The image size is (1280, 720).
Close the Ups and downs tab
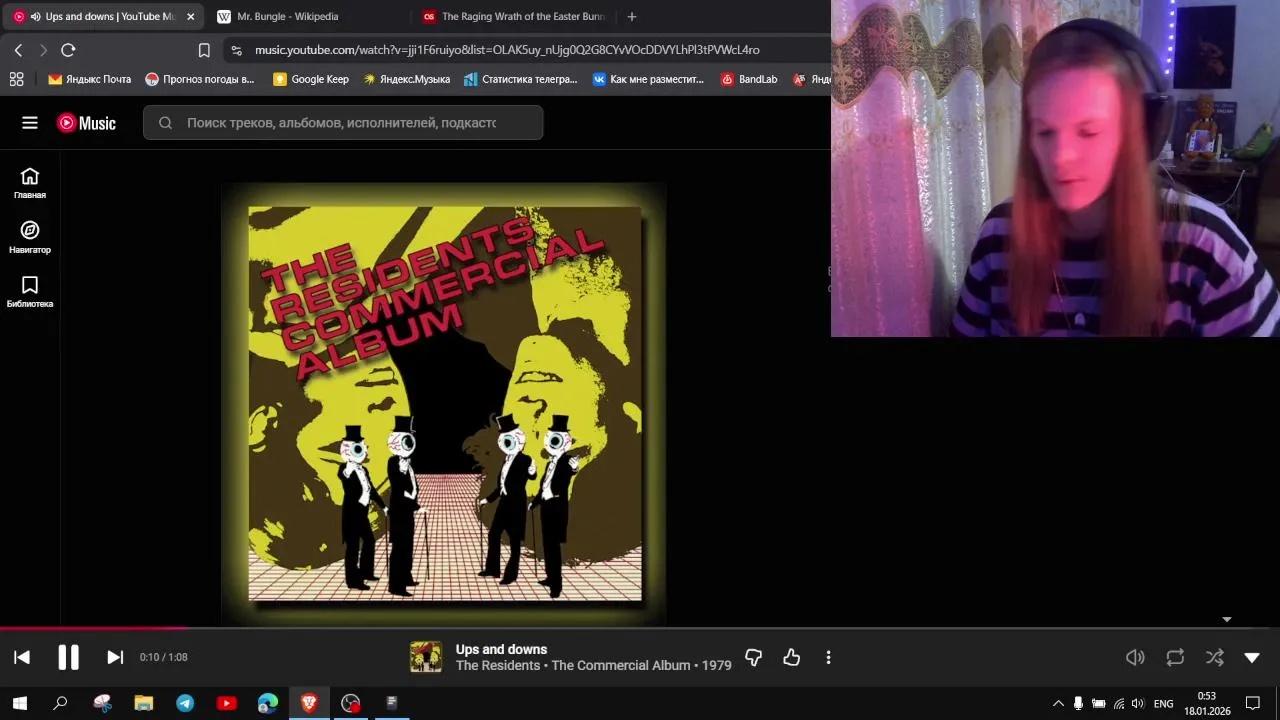(190, 16)
